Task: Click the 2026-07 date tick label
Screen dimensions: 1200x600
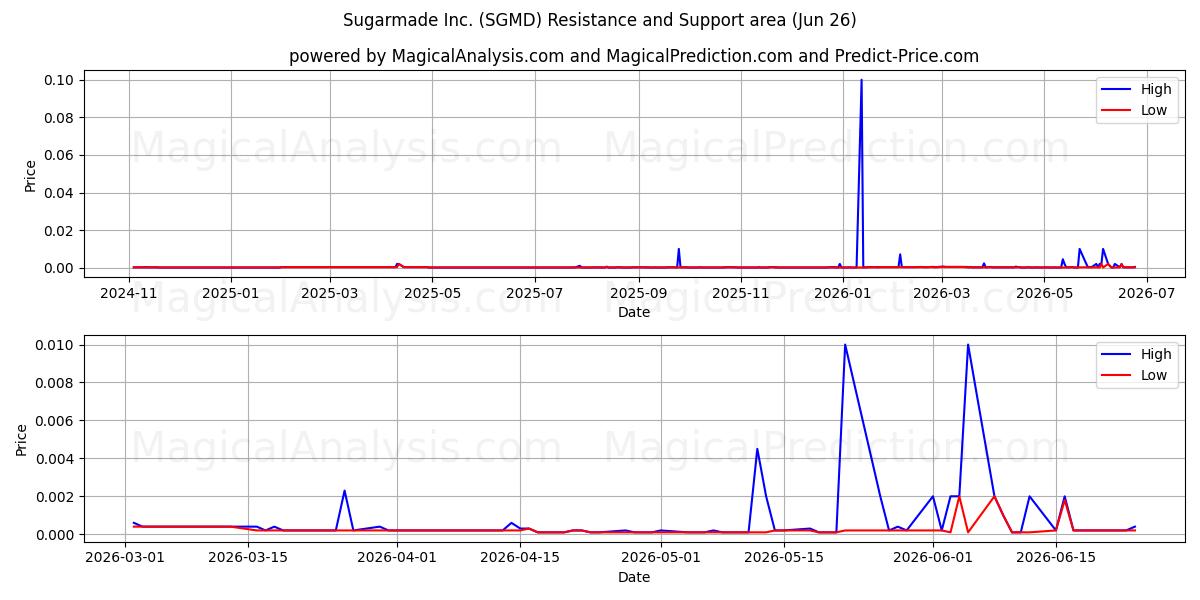Action: (x=1145, y=293)
